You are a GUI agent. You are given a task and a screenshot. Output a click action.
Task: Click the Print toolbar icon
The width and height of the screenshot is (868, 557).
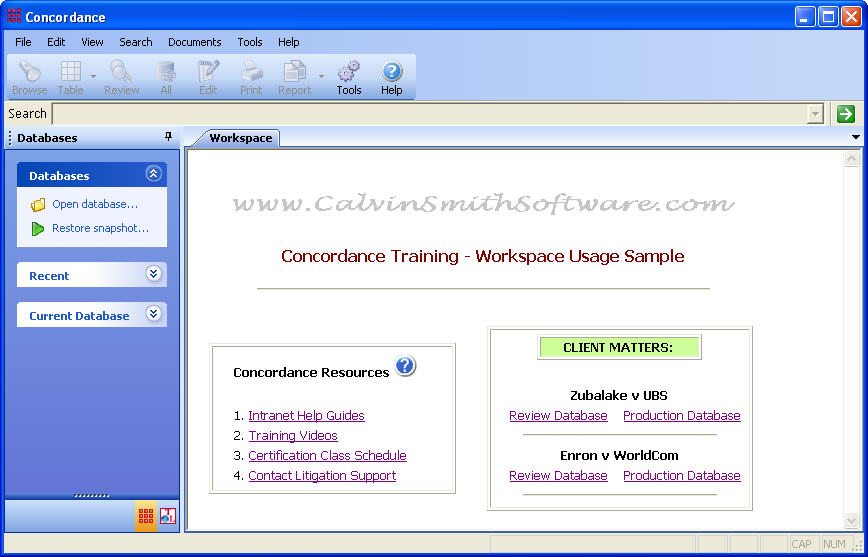tap(251, 77)
